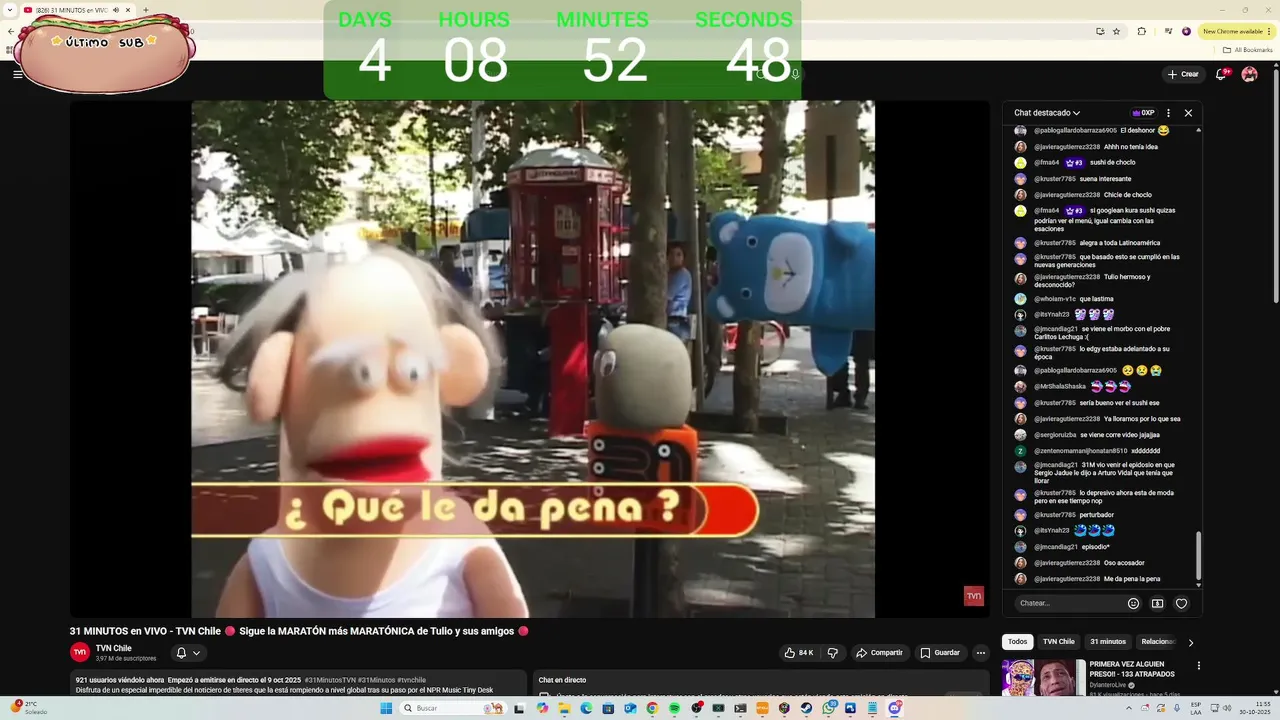Open Microsoft Store from the taskbar
This screenshot has height=720, width=1280.
(x=608, y=708)
